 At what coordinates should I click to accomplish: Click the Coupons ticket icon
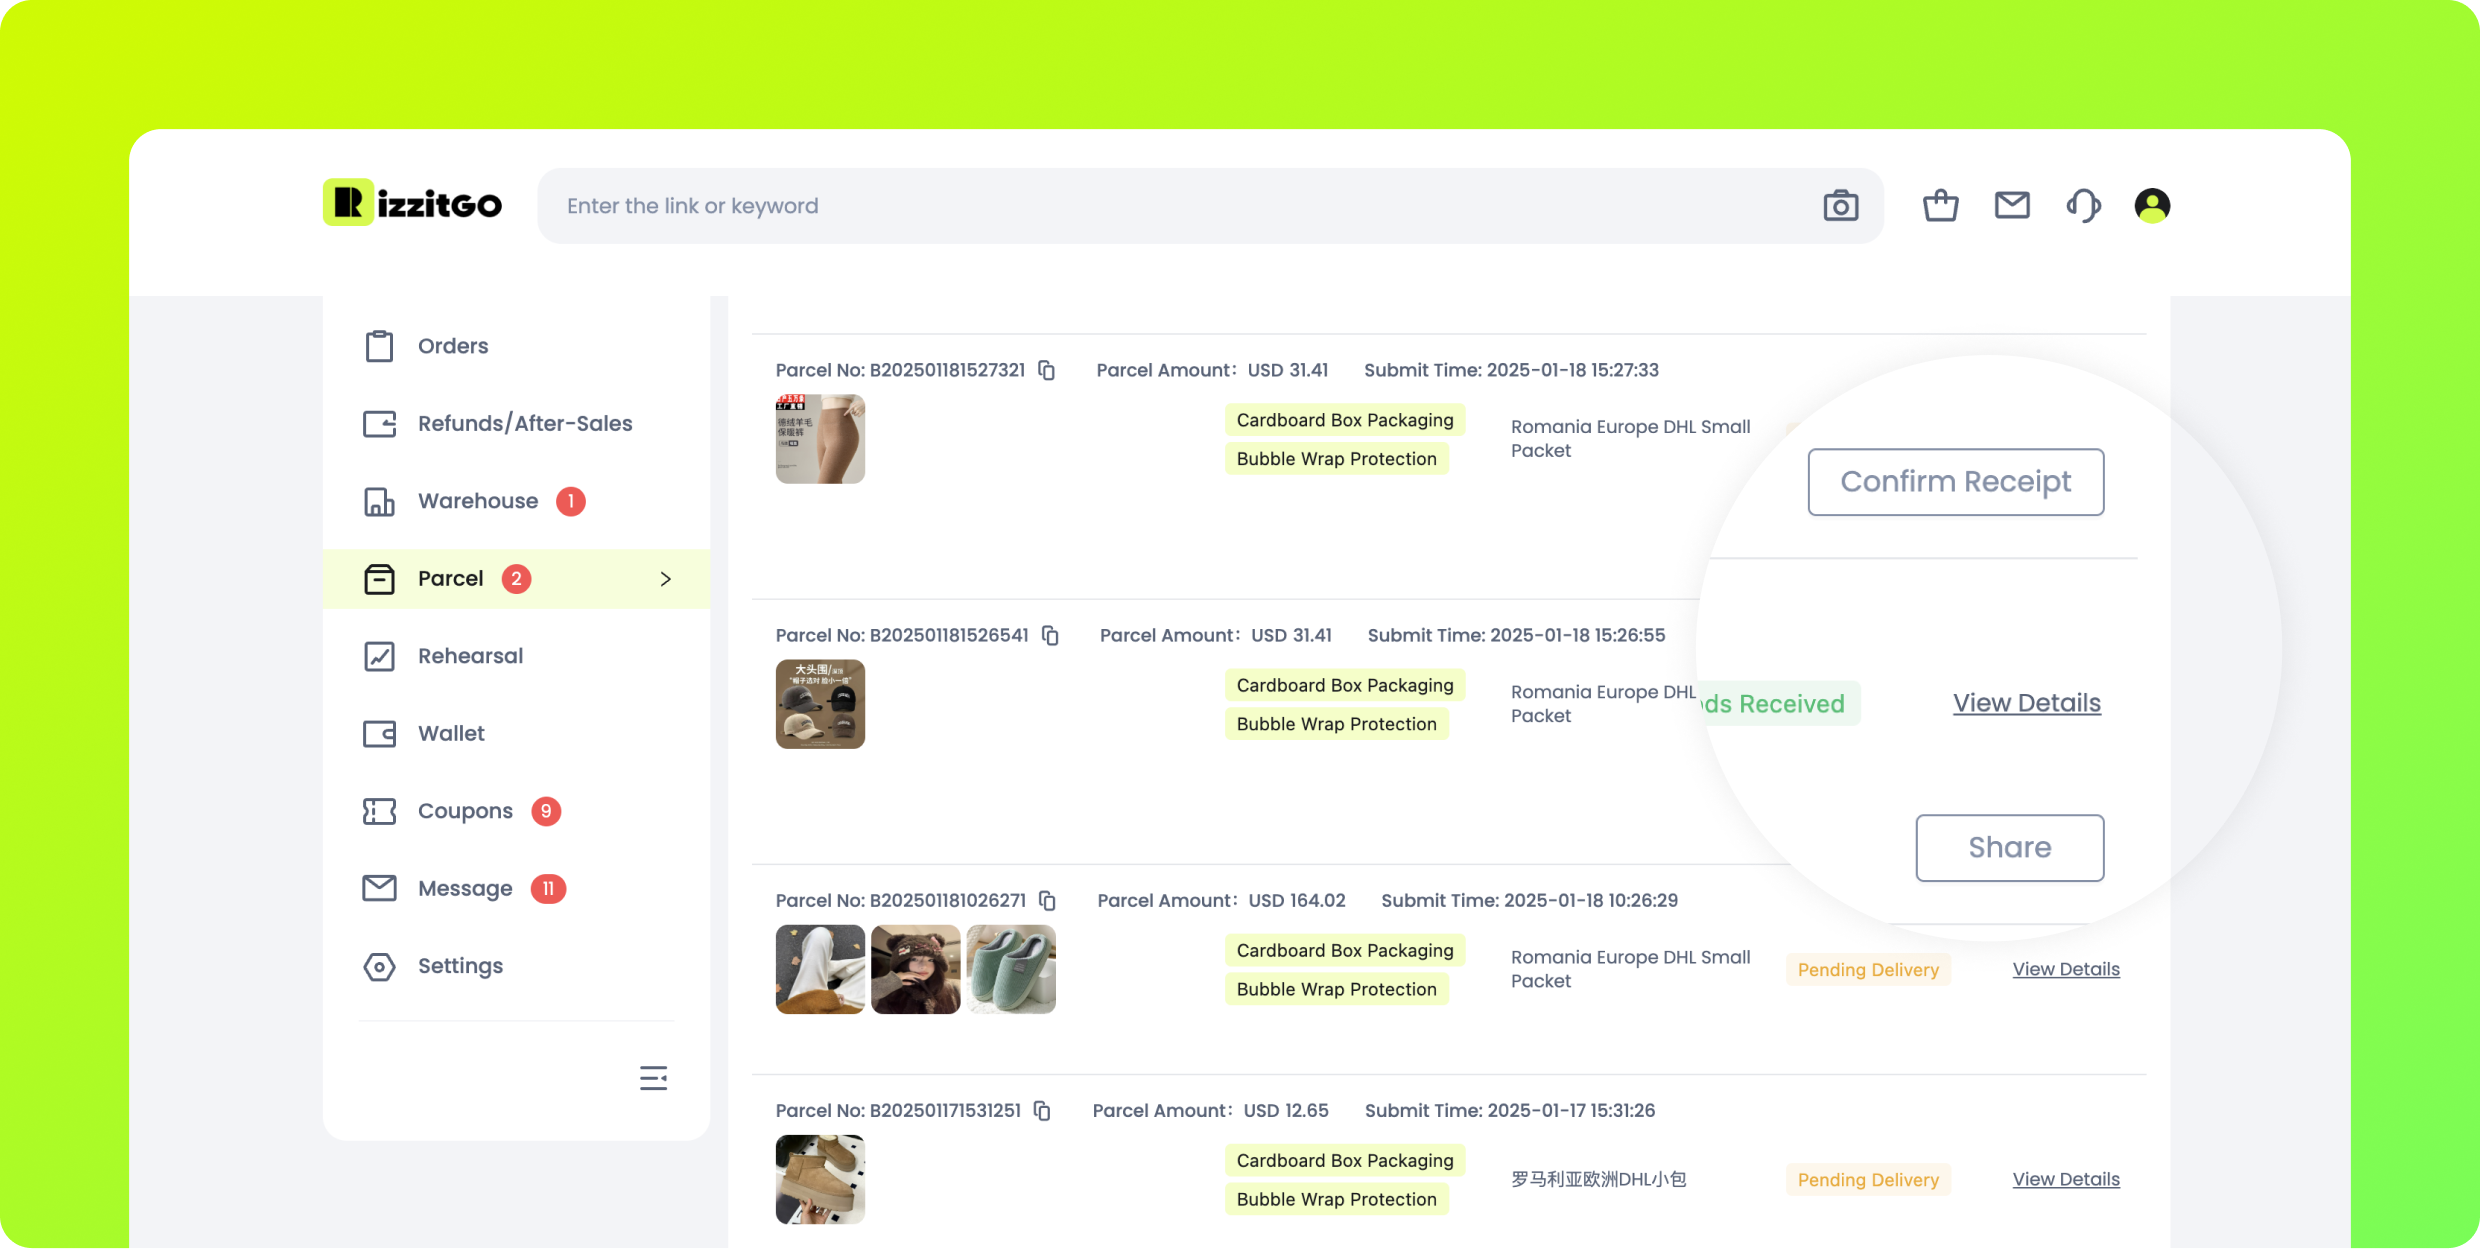tap(379, 811)
